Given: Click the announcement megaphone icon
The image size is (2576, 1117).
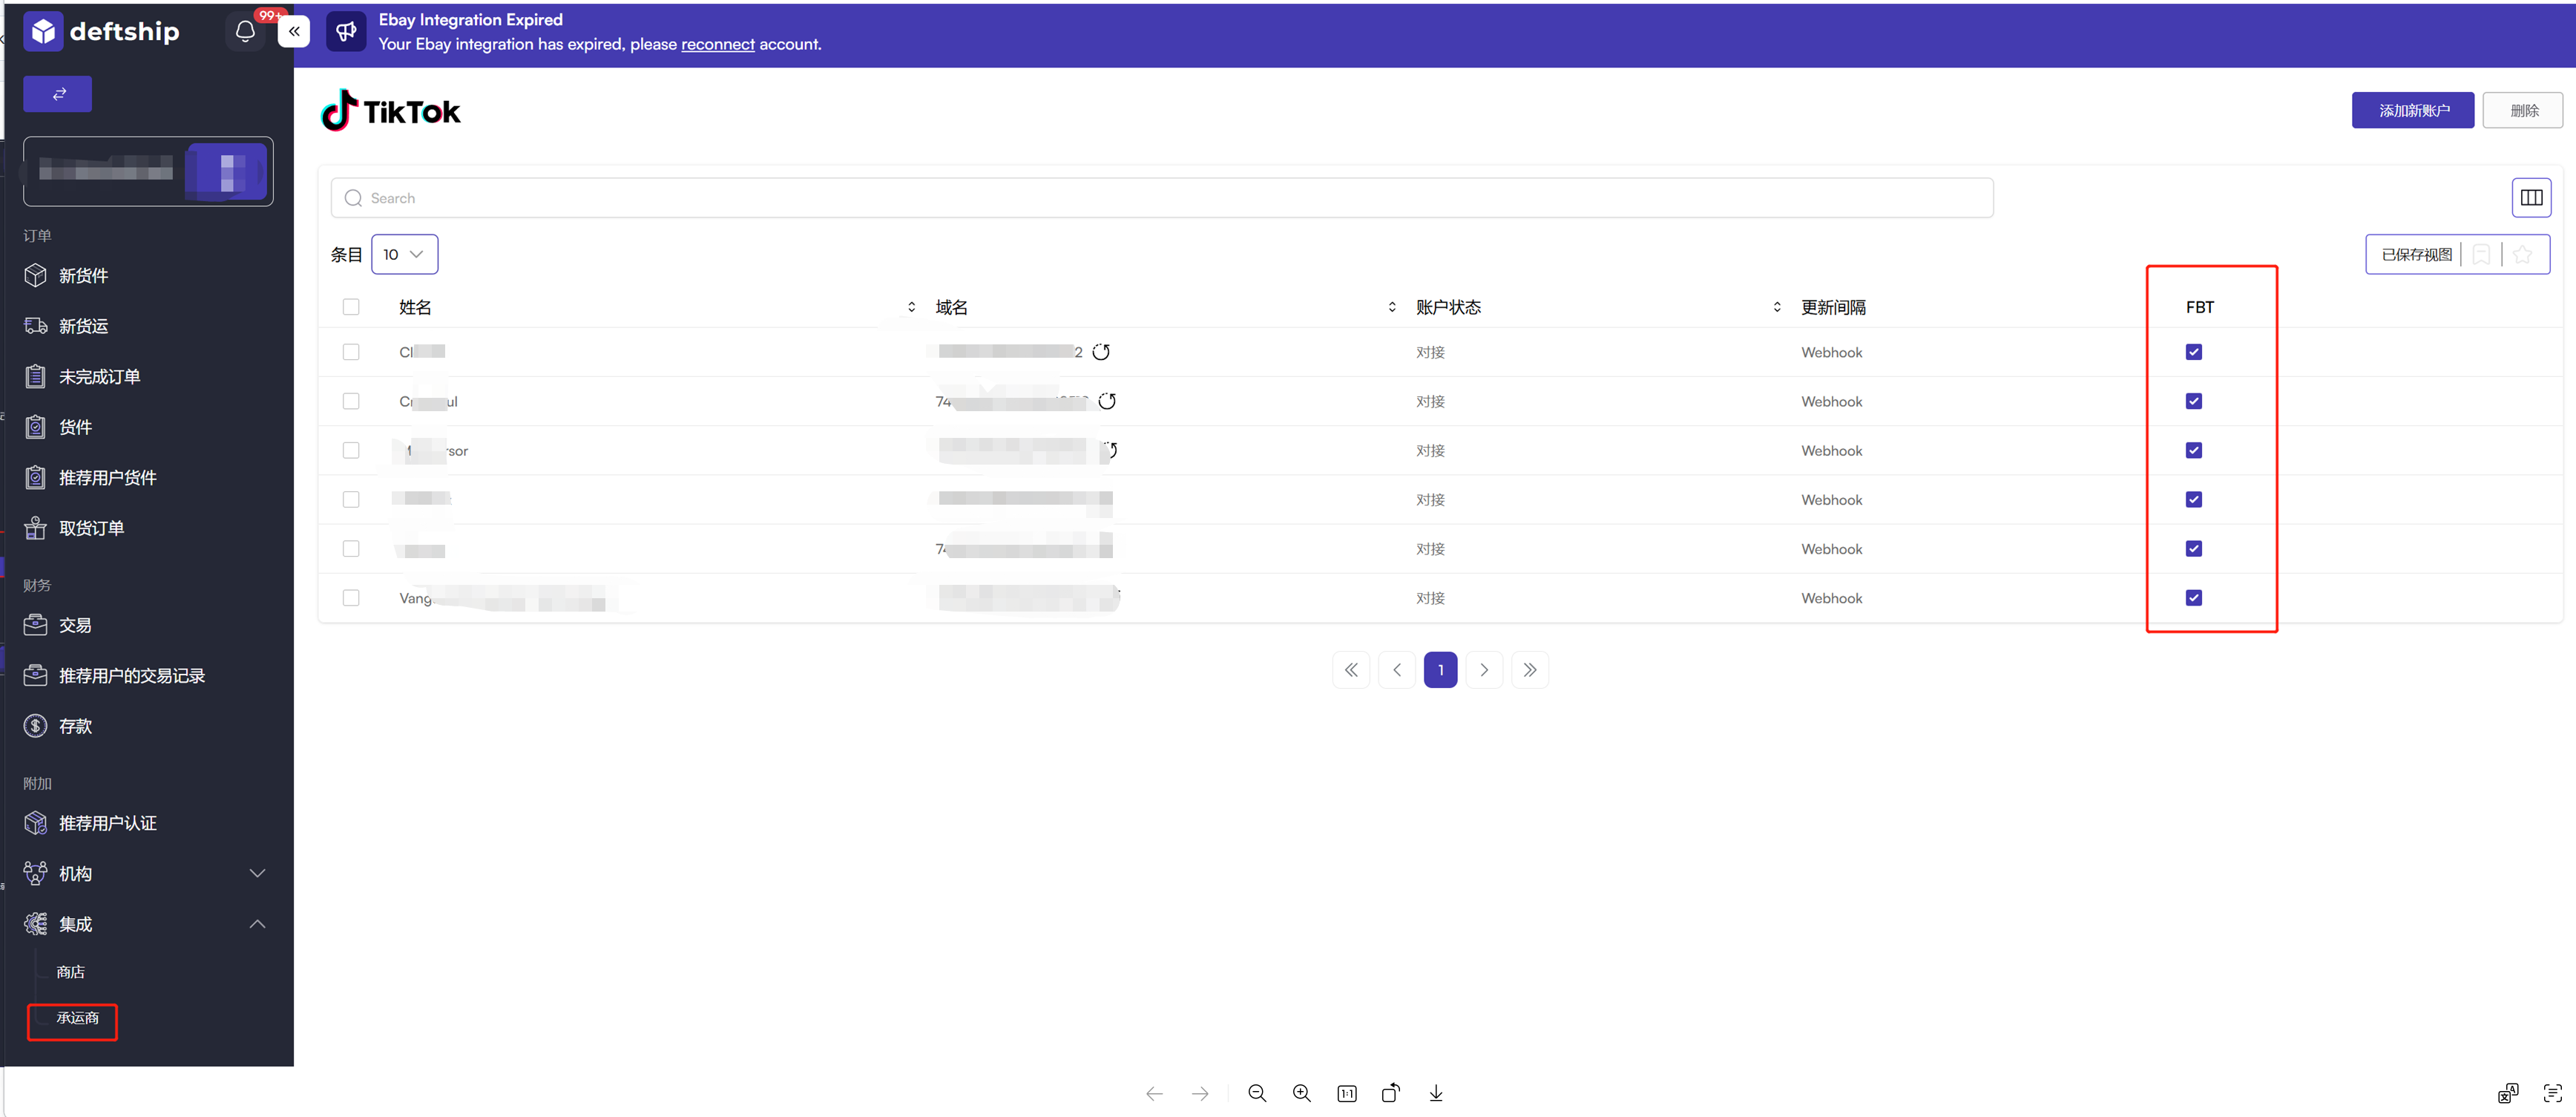Looking at the screenshot, I should click(x=346, y=31).
